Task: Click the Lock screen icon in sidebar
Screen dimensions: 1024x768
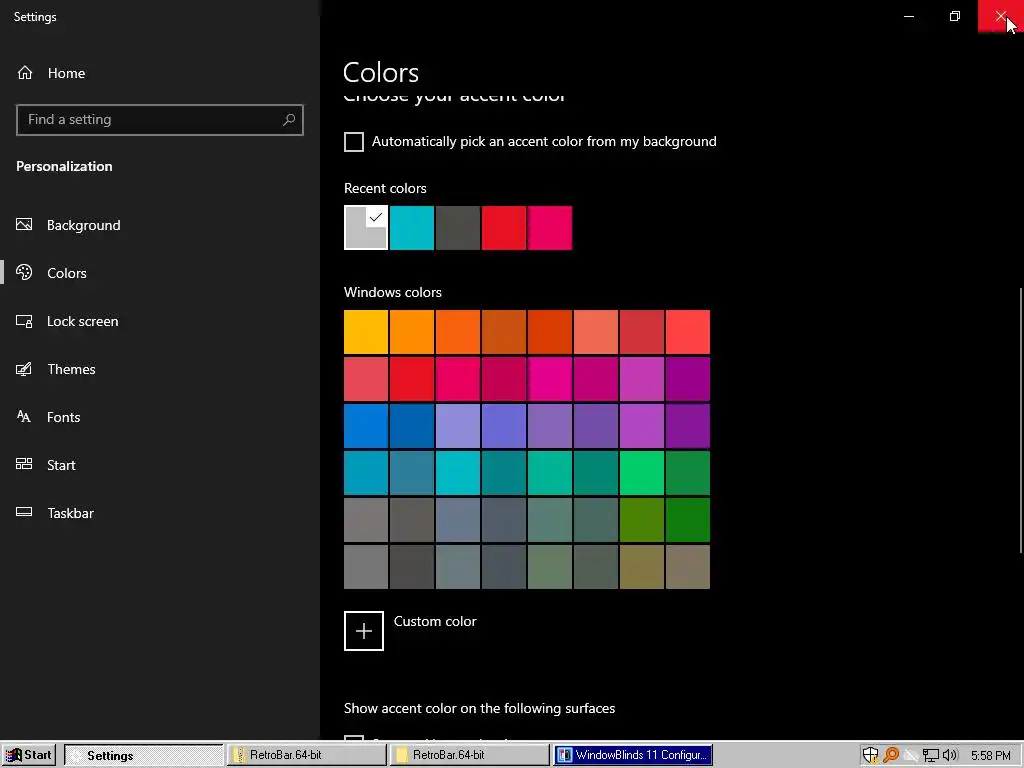Action: 24,321
